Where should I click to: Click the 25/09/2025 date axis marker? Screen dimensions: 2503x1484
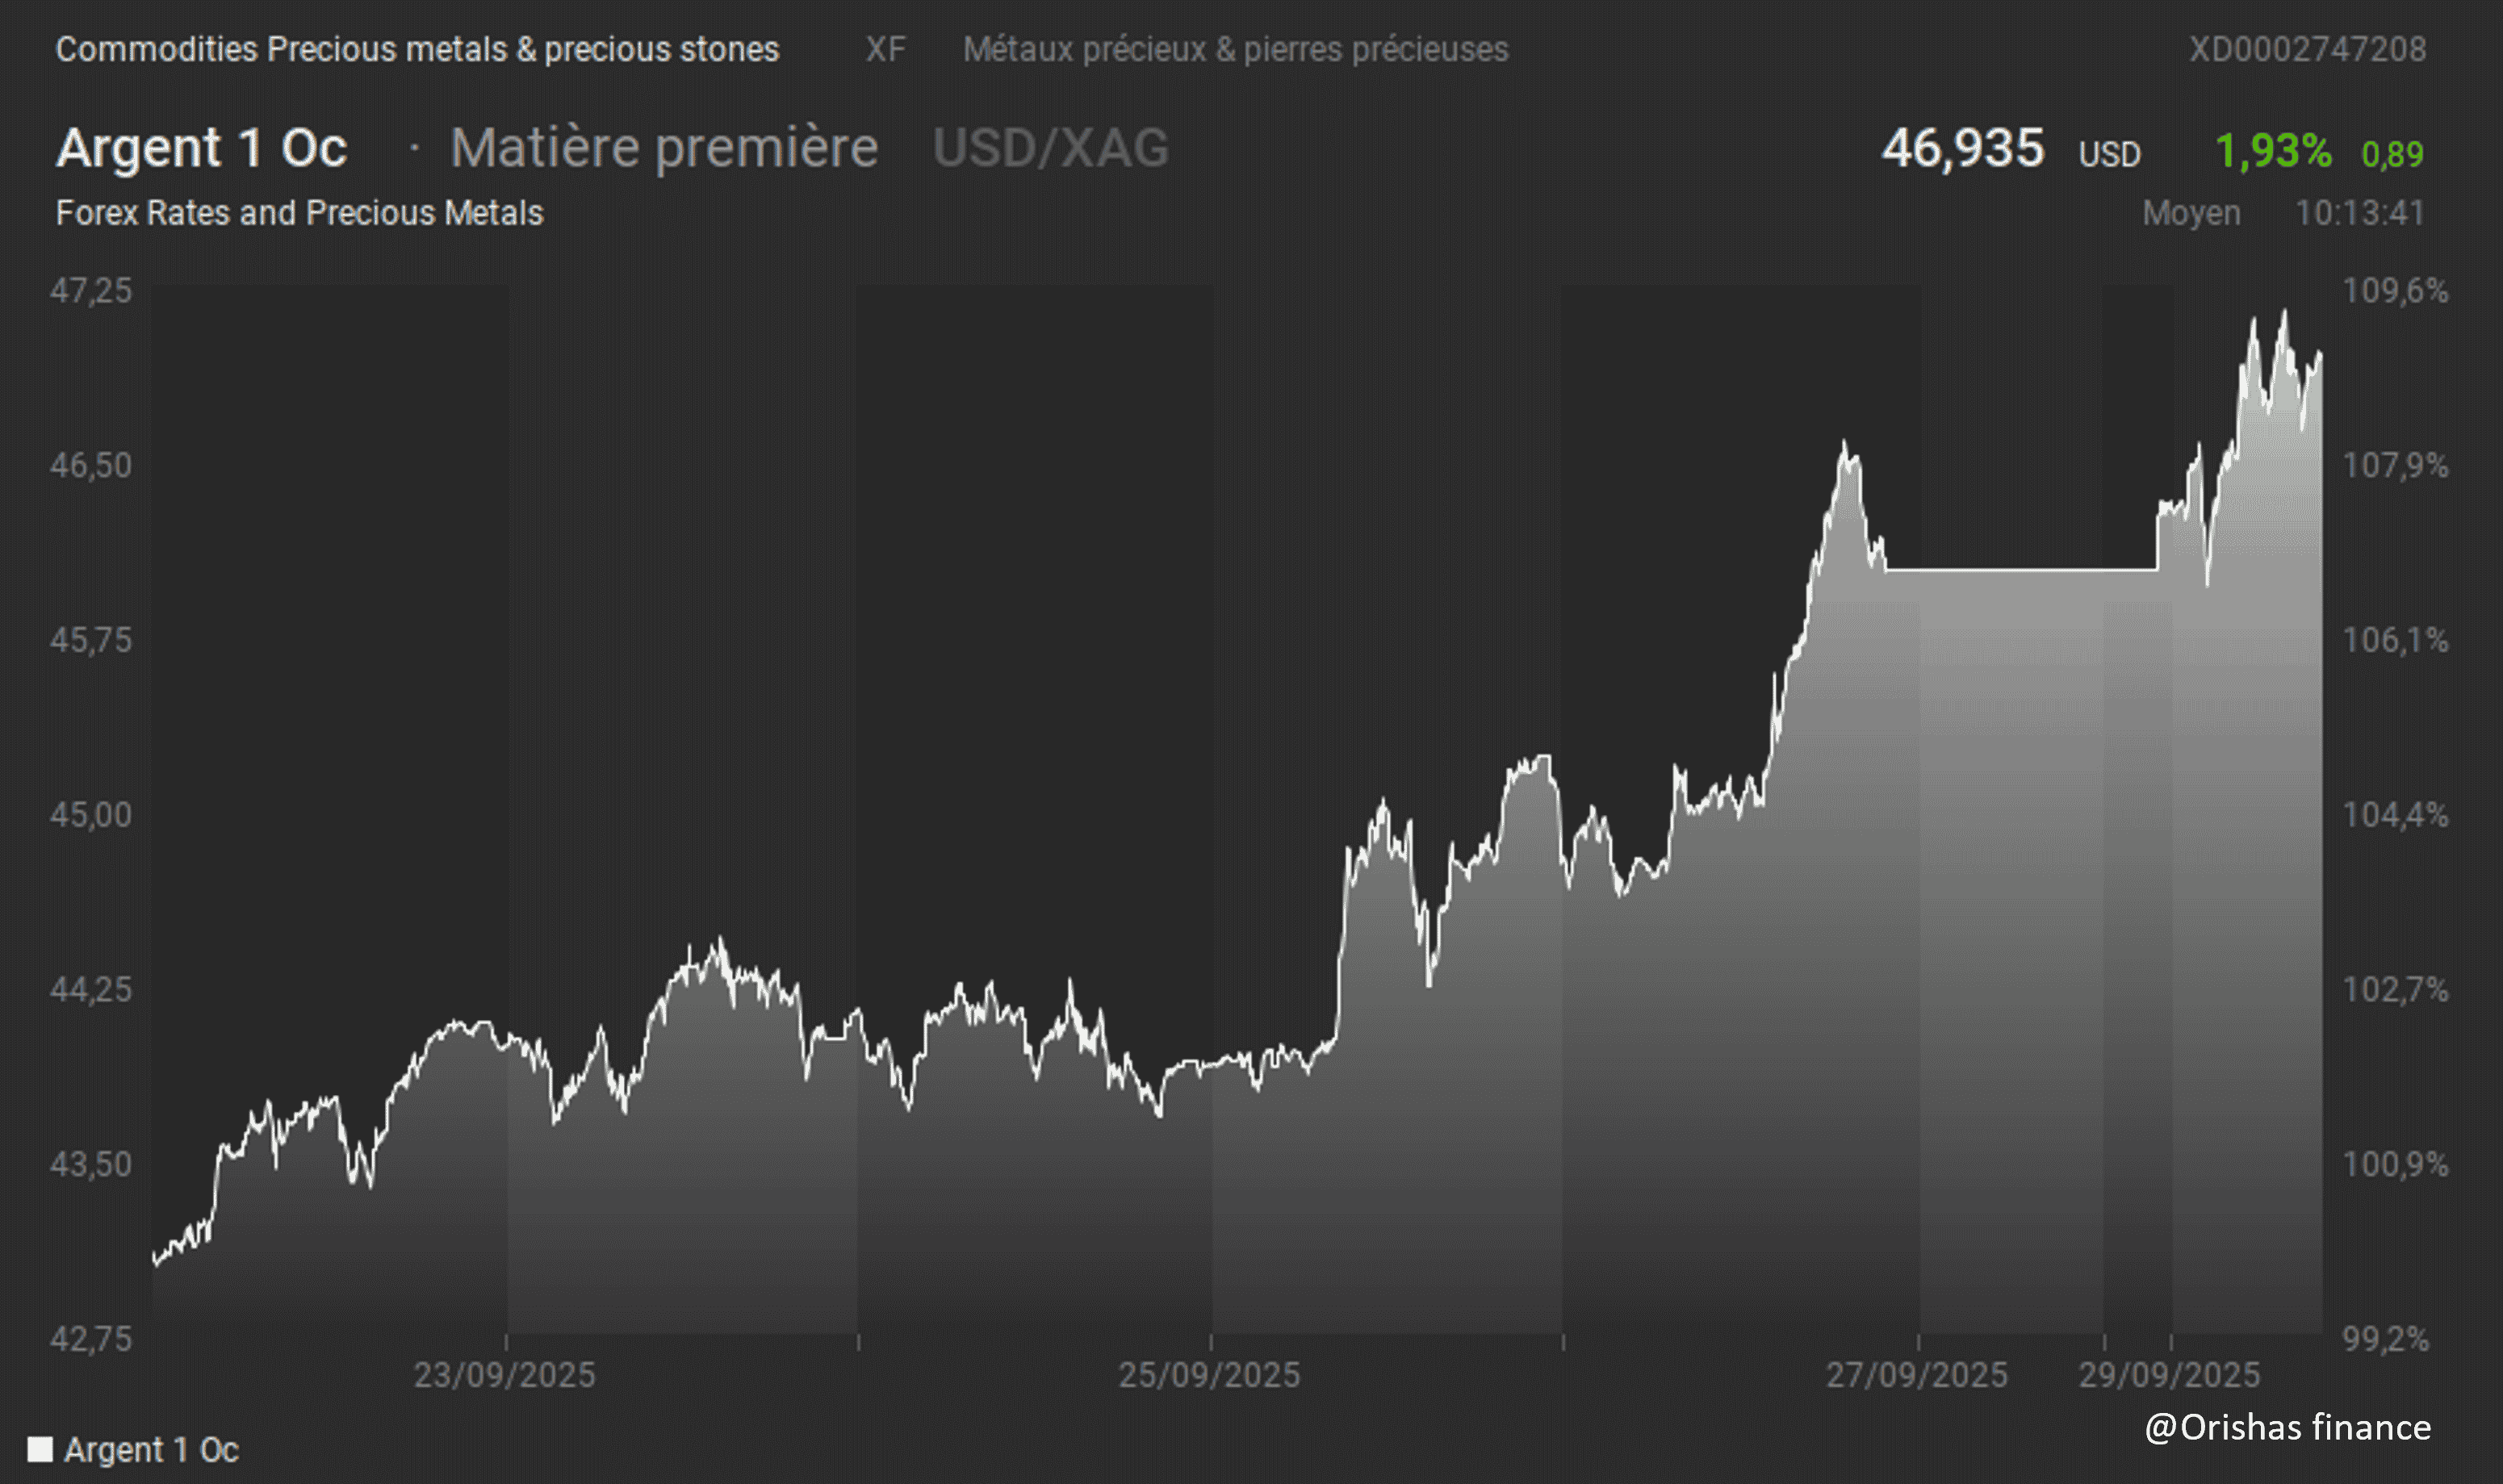tap(1209, 1375)
